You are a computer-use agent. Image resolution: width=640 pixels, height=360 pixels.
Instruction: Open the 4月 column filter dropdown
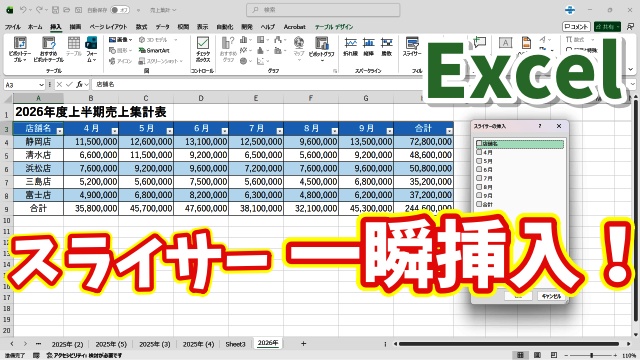point(115,131)
